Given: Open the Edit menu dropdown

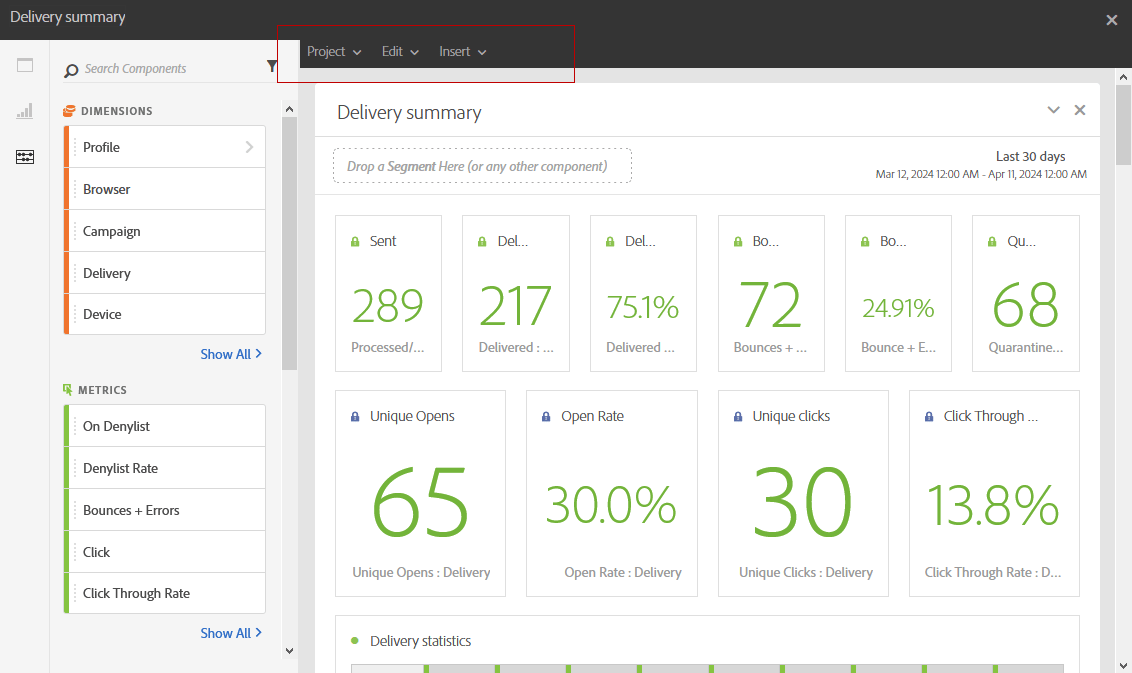Looking at the screenshot, I should click(x=399, y=51).
